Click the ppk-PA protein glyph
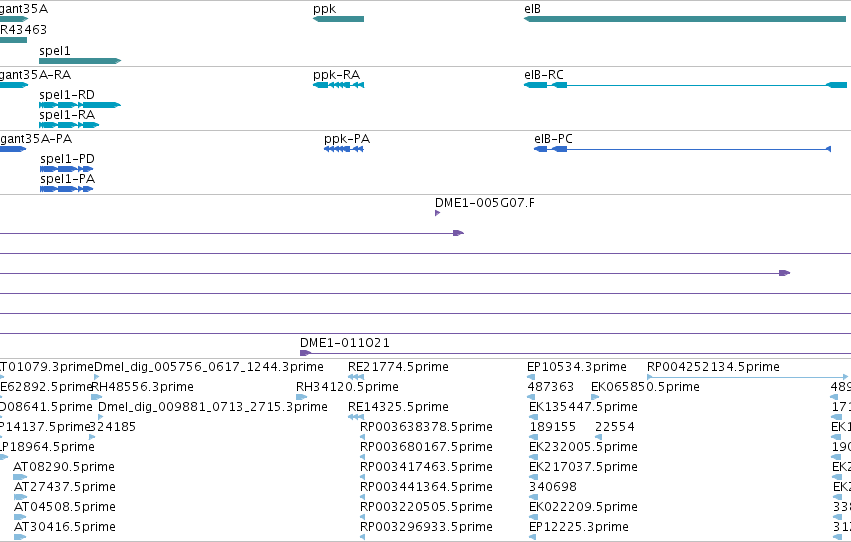Viewport: 851px width, 542px height. pyautogui.click(x=344, y=149)
